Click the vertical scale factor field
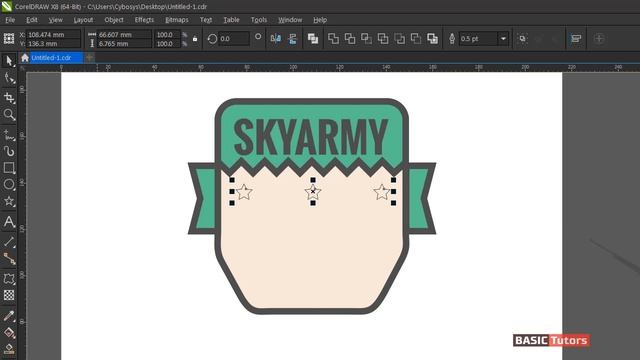The image size is (640, 360). pos(167,43)
